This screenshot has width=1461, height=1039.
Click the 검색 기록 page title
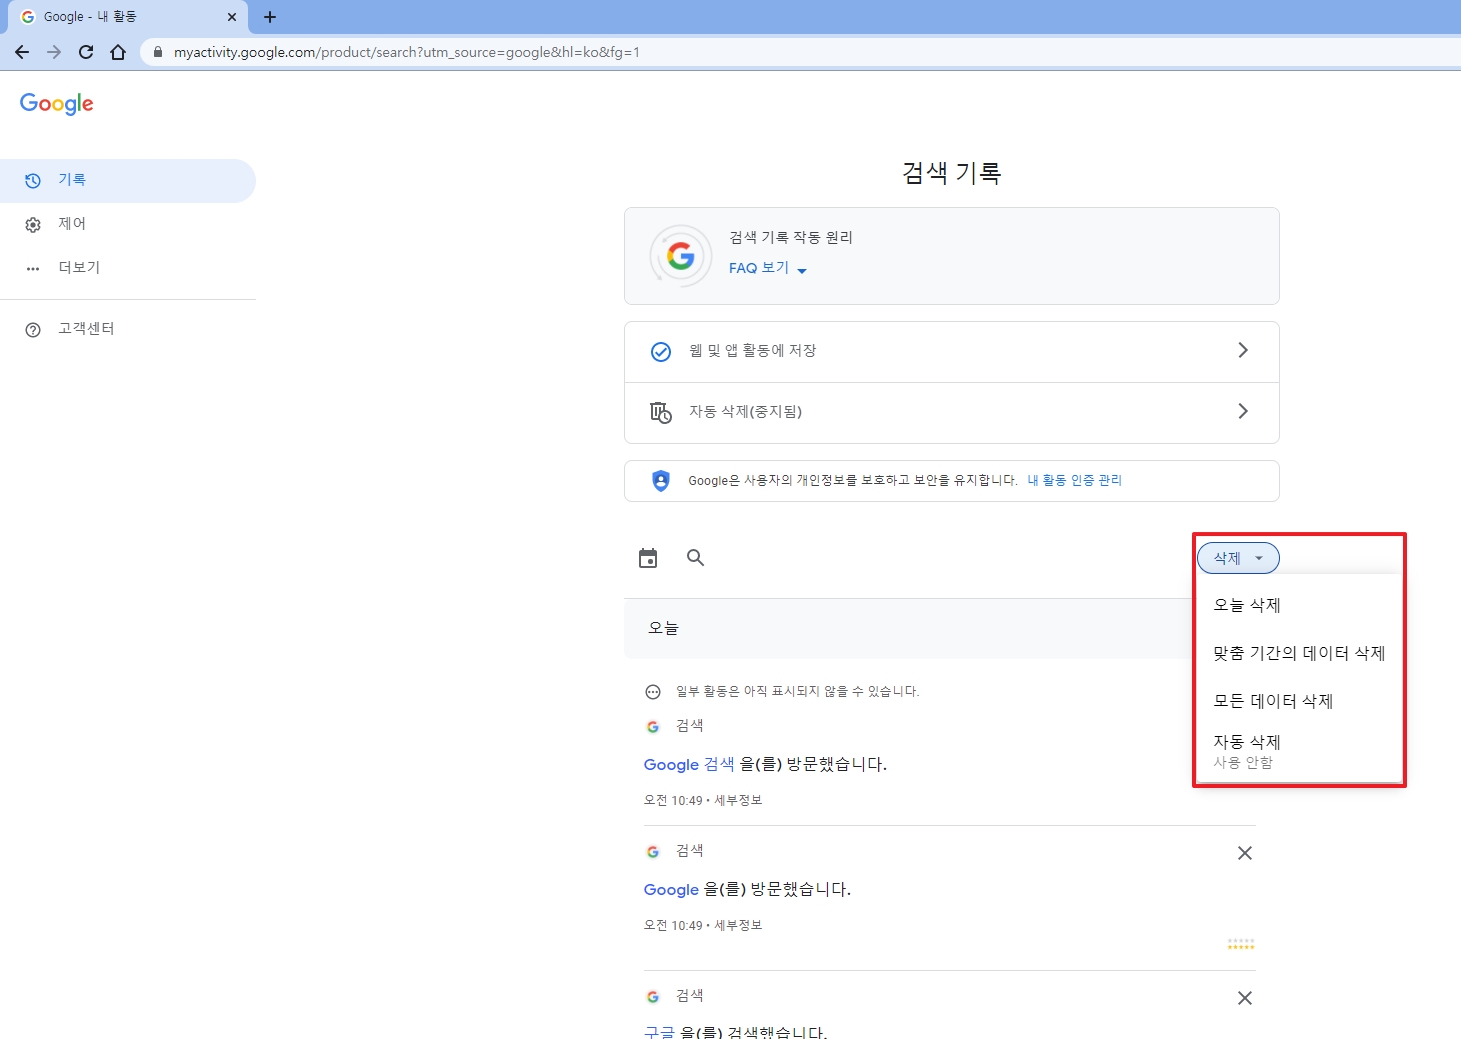(x=952, y=173)
